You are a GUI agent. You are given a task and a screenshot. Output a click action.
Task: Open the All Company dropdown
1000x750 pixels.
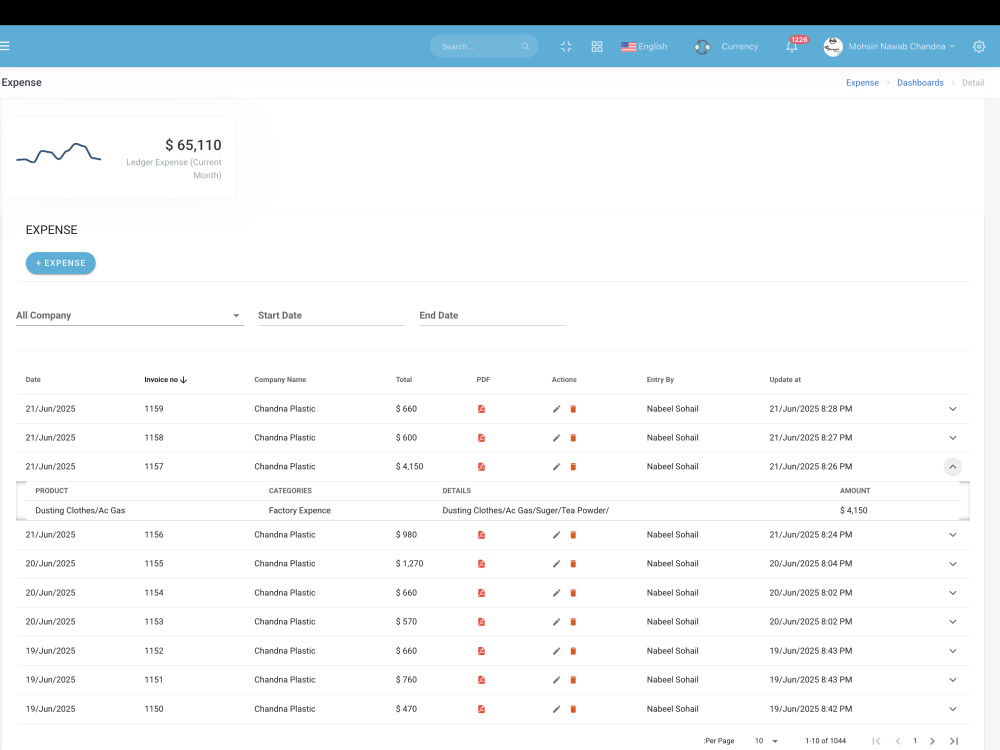tap(129, 315)
